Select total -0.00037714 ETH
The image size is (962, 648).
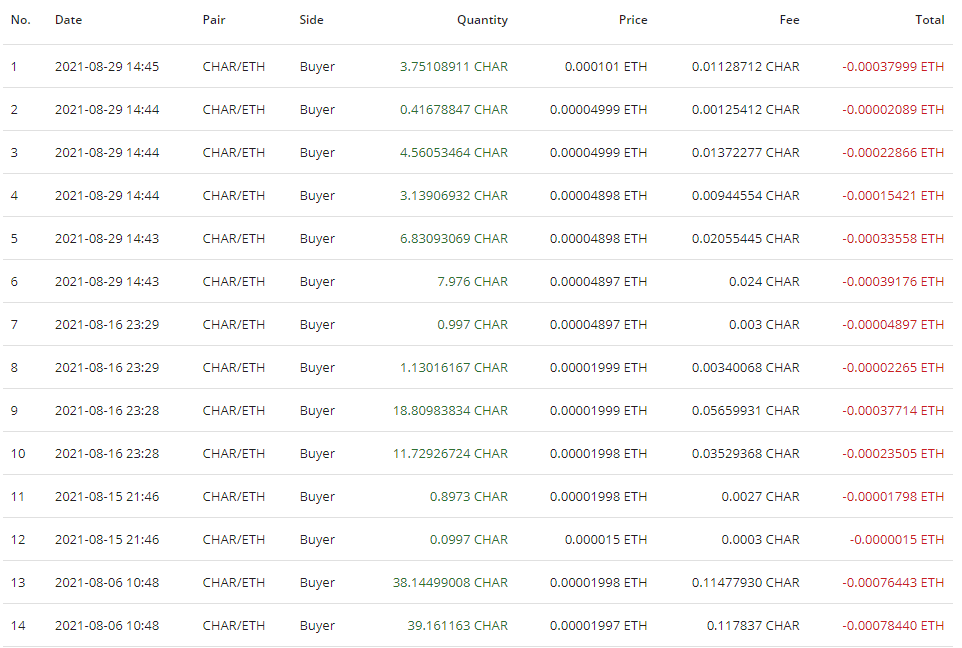pos(893,410)
